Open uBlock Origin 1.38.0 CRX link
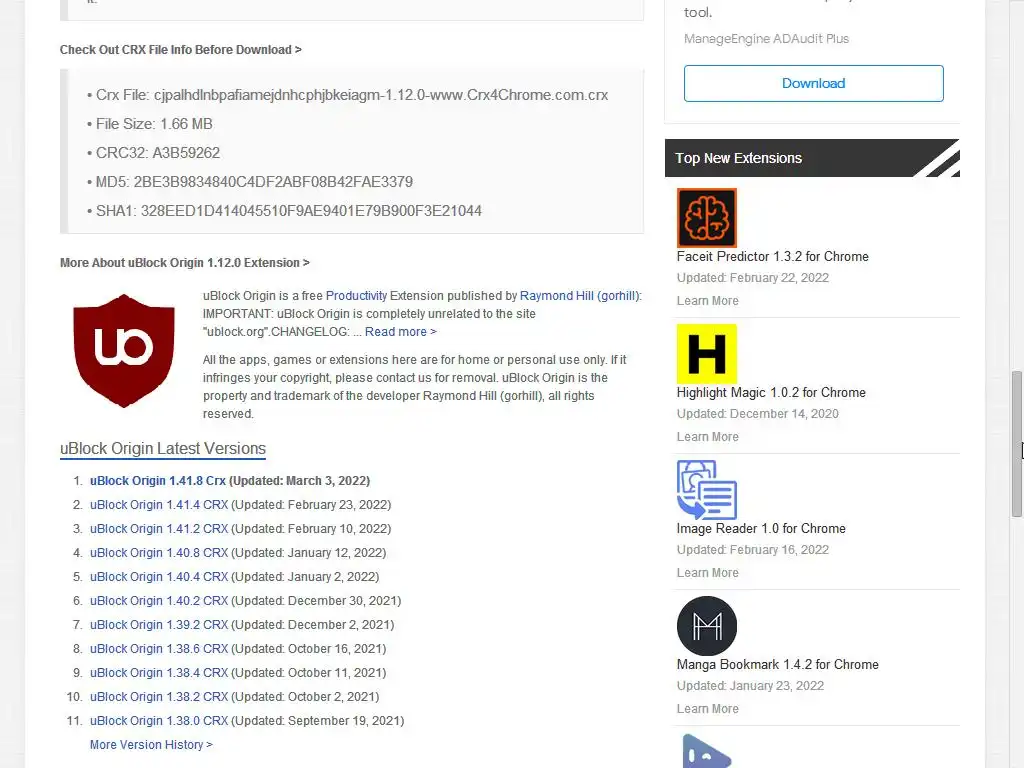Screen dimensions: 1024x768 (159, 721)
